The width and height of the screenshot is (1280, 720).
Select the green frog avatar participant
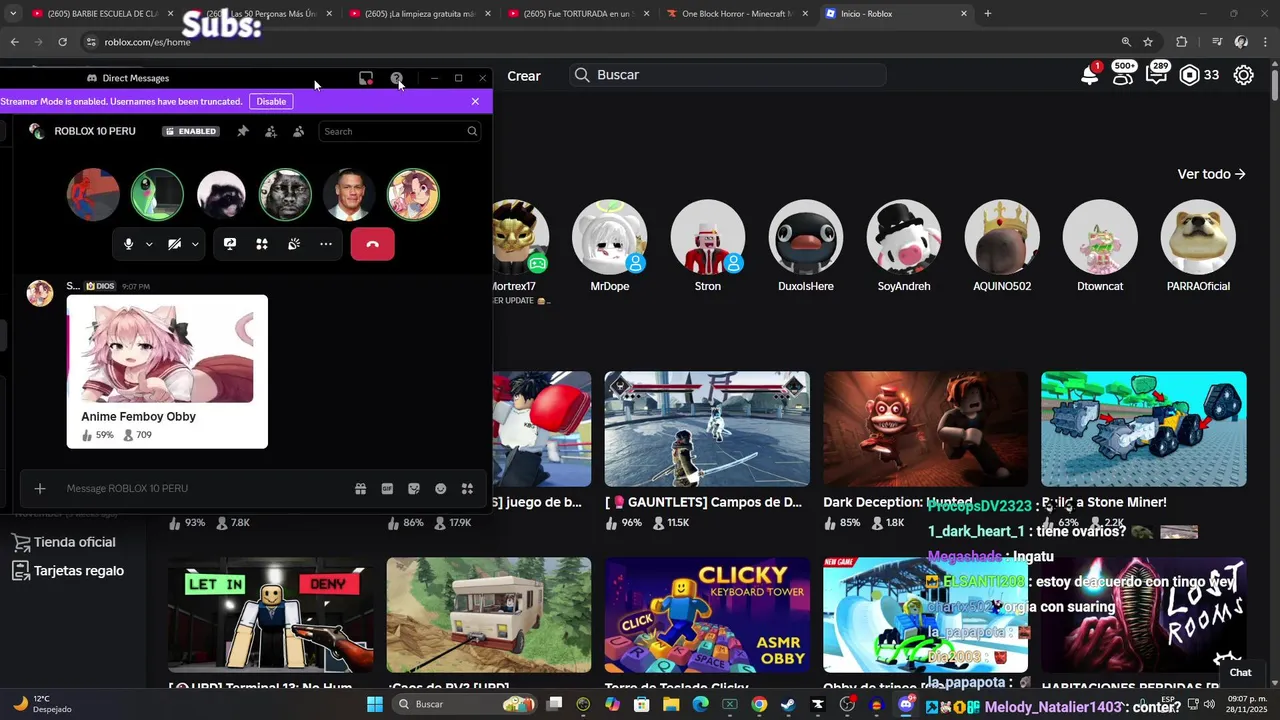pos(157,194)
